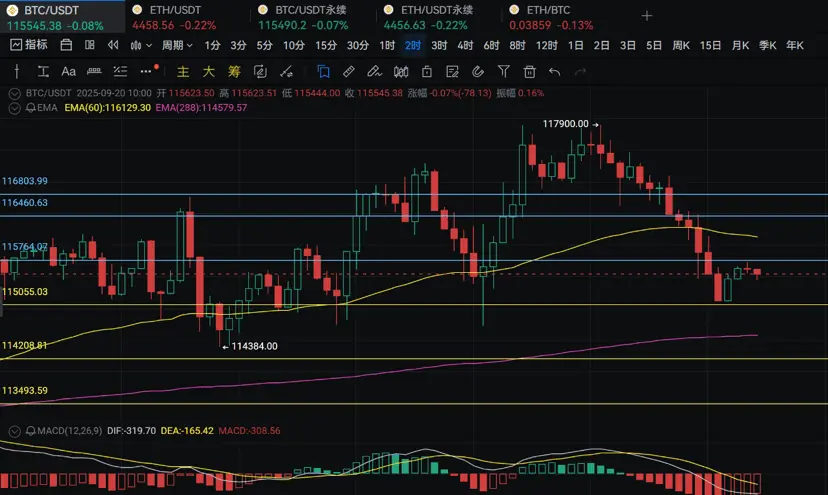Select the pen freehand draw tool
828x495 pixels.
coord(374,71)
